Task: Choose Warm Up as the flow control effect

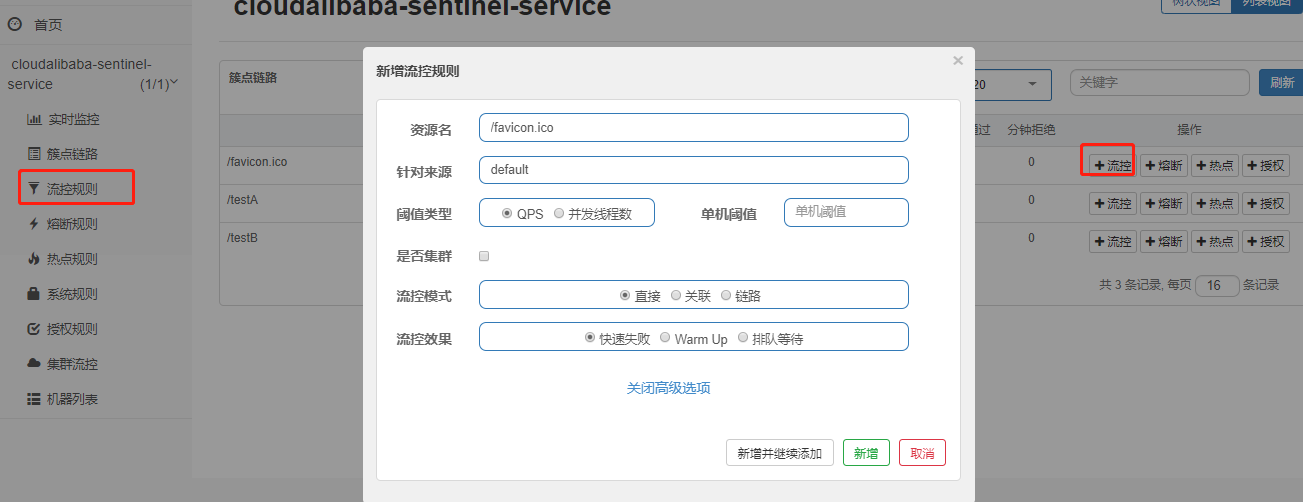Action: (x=665, y=338)
